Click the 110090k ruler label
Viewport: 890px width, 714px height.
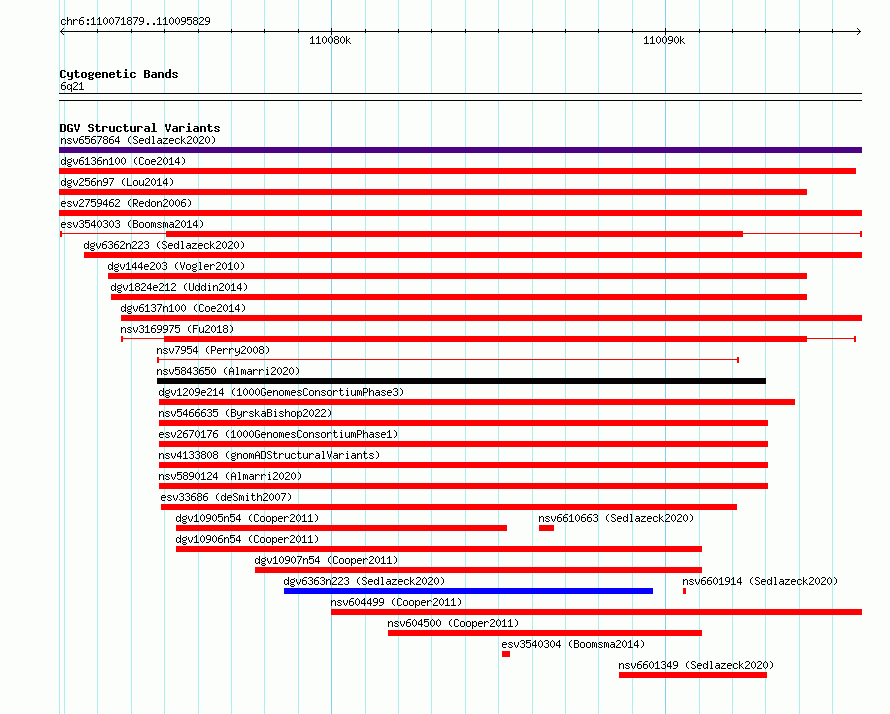[x=664, y=40]
